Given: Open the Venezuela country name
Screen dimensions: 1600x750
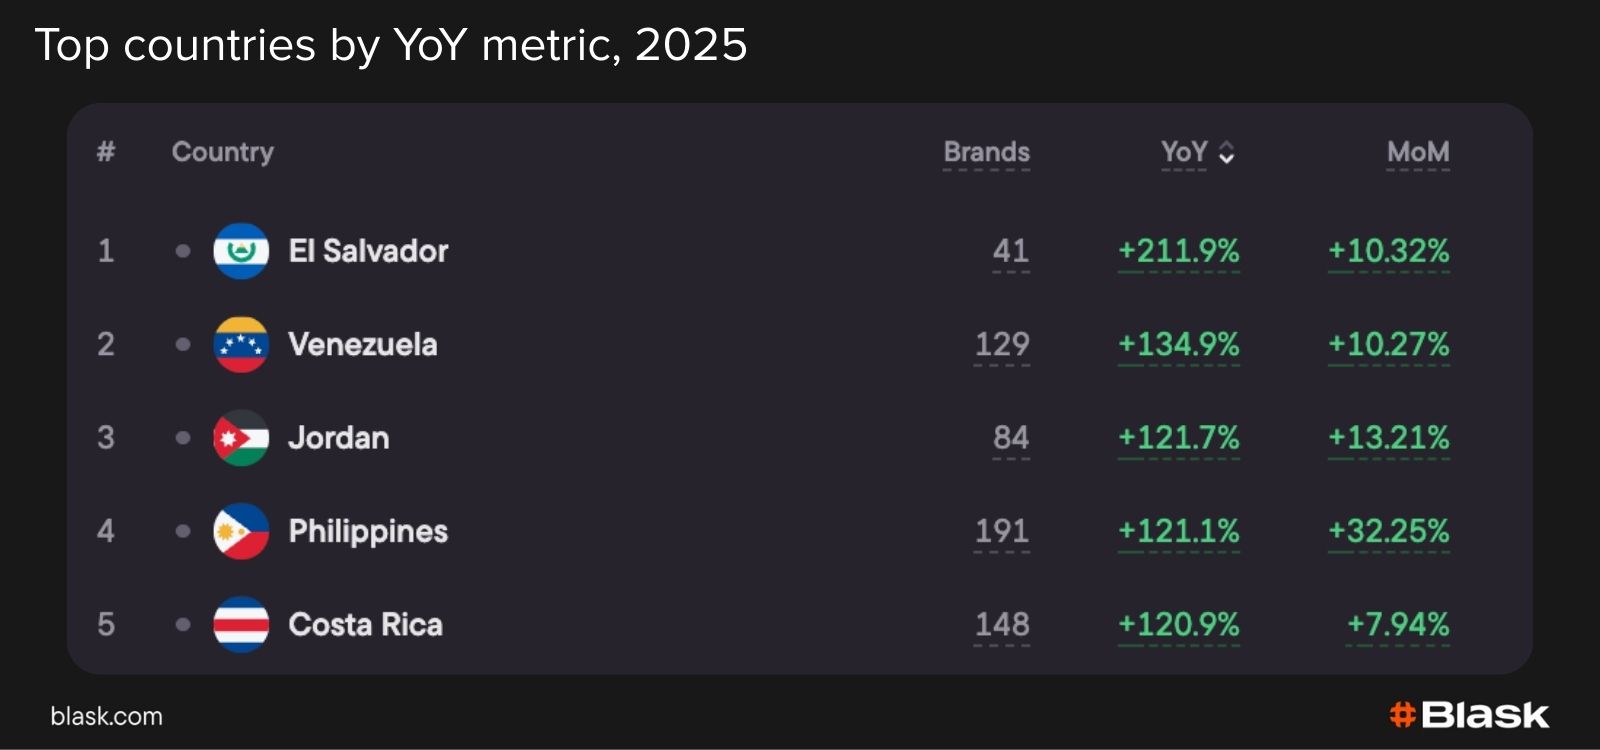Looking at the screenshot, I should [362, 345].
